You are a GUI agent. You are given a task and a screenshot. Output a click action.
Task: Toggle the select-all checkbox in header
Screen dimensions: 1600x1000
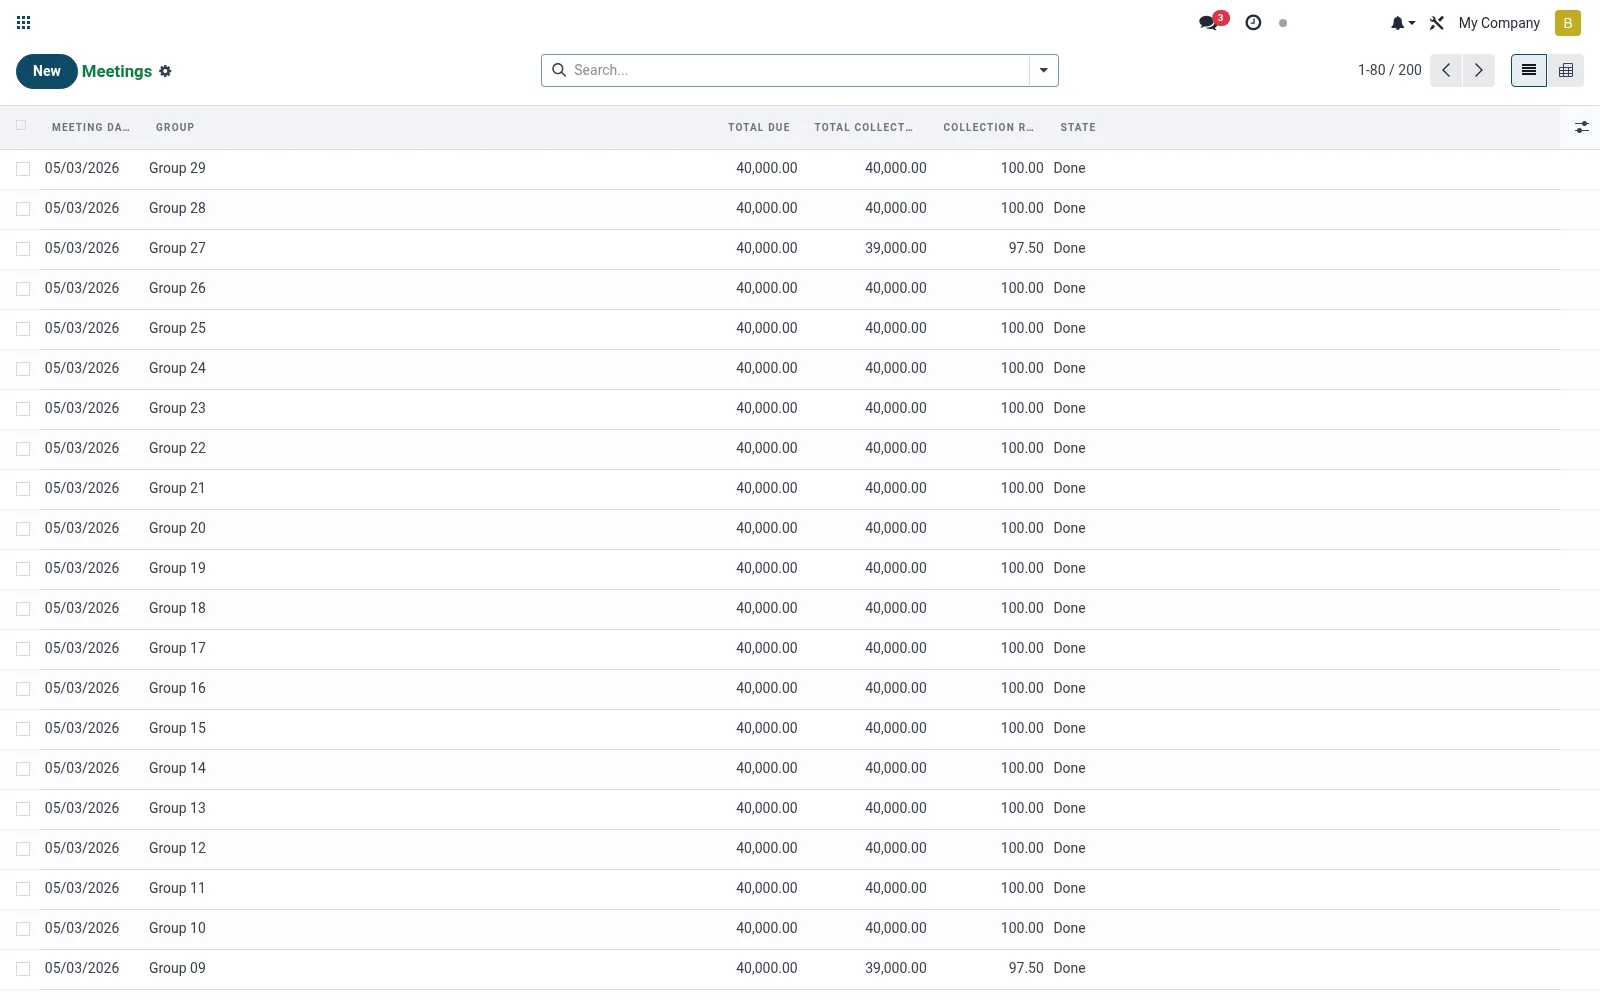tap(22, 126)
